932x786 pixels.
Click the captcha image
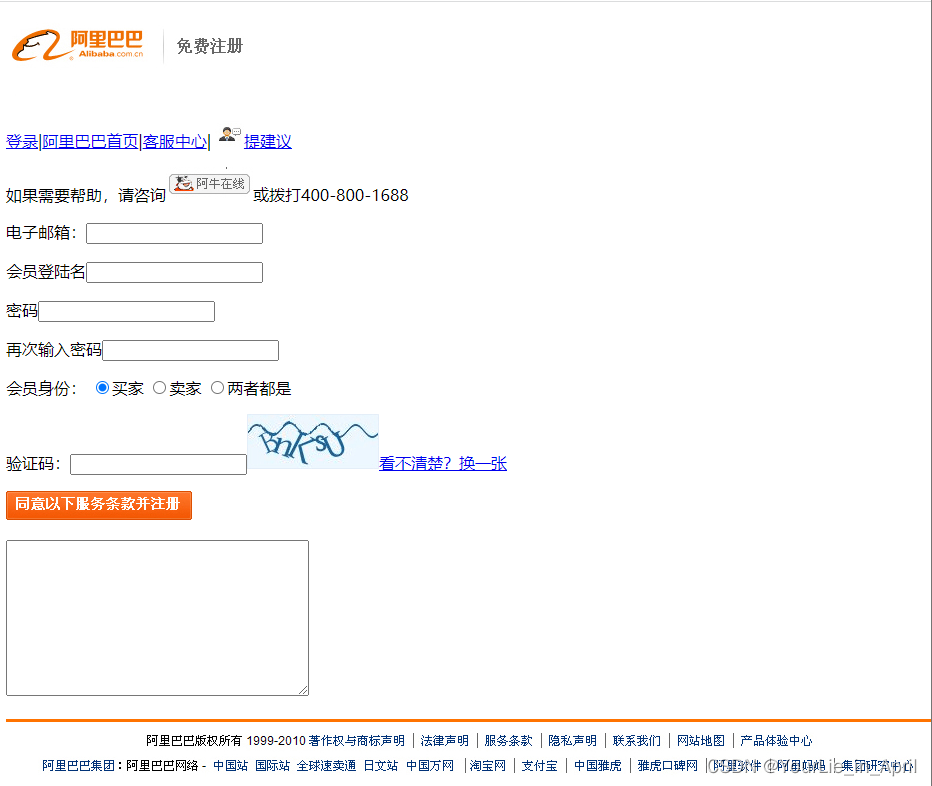313,441
